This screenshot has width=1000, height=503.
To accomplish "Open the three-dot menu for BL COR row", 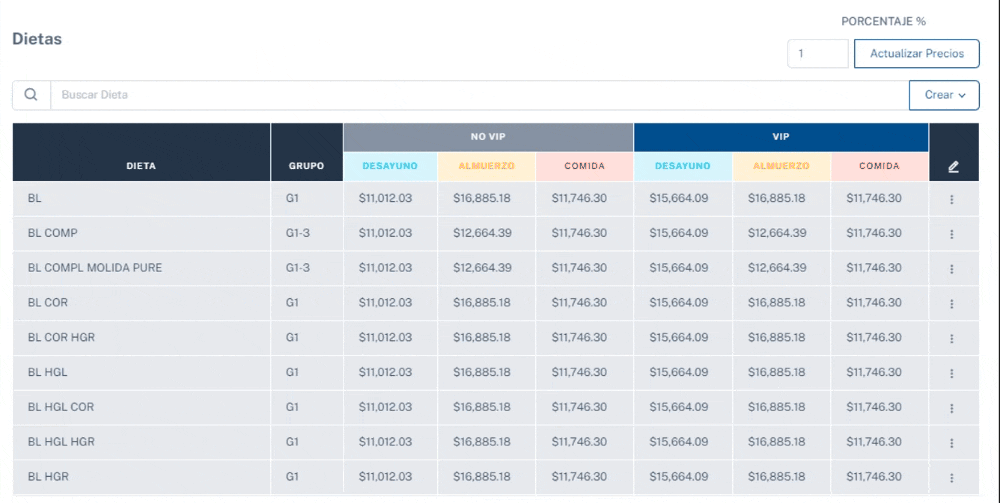I will click(x=951, y=303).
